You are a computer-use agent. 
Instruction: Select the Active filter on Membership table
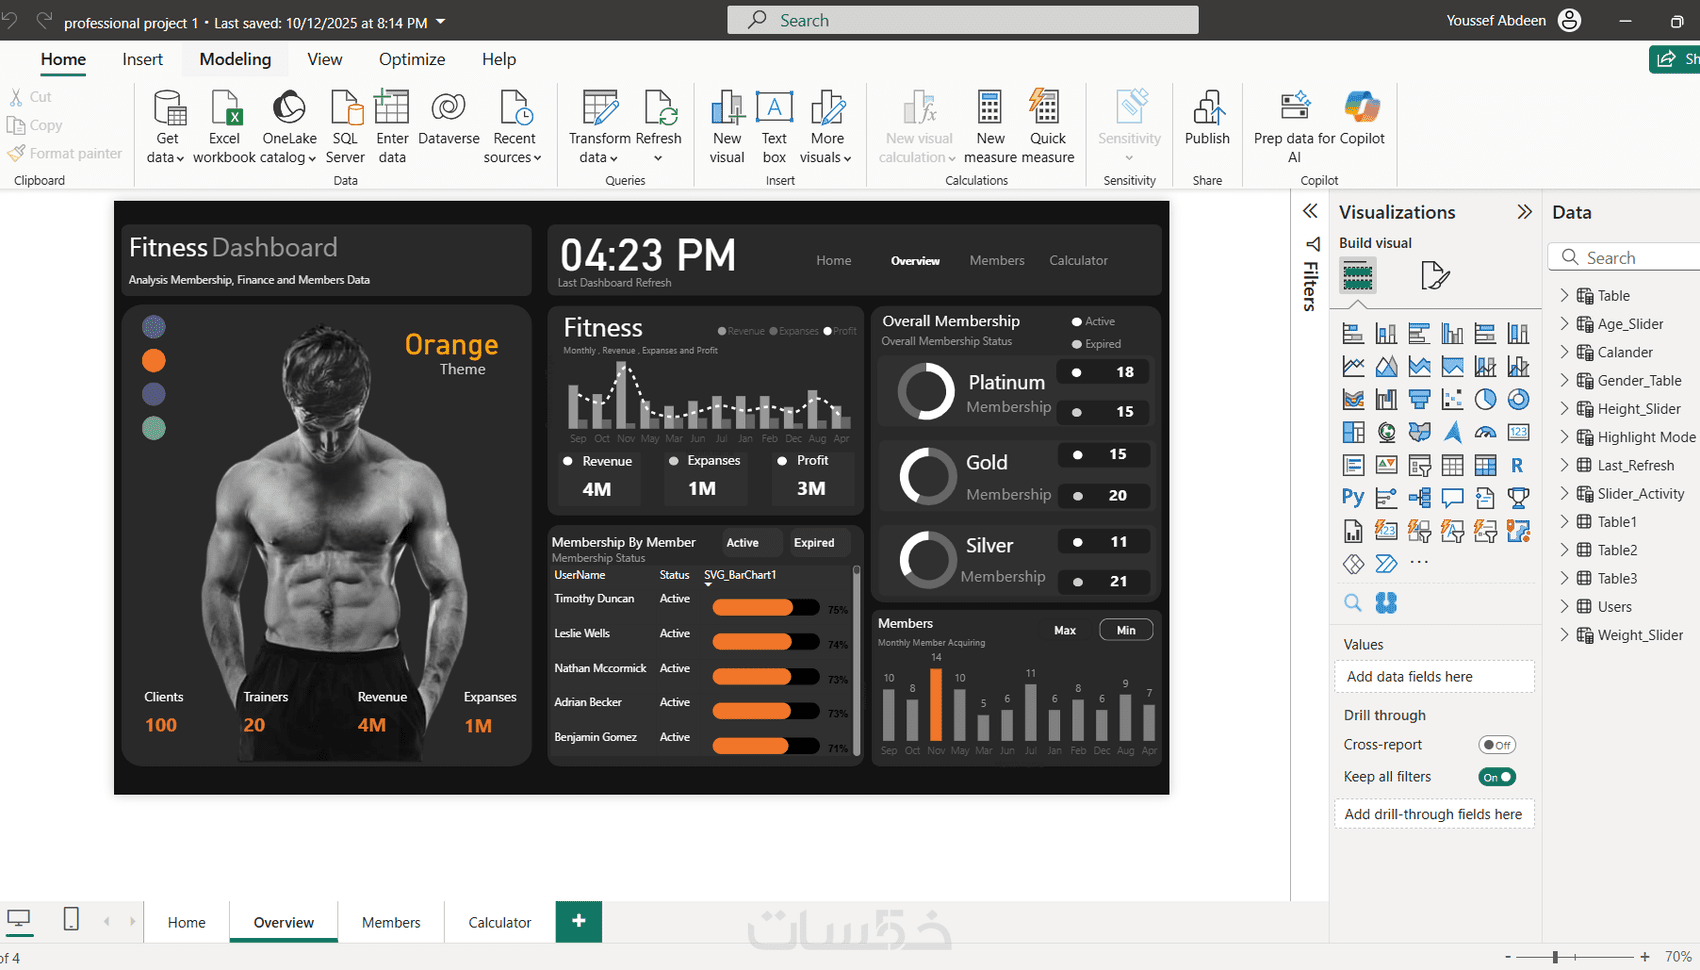click(743, 543)
